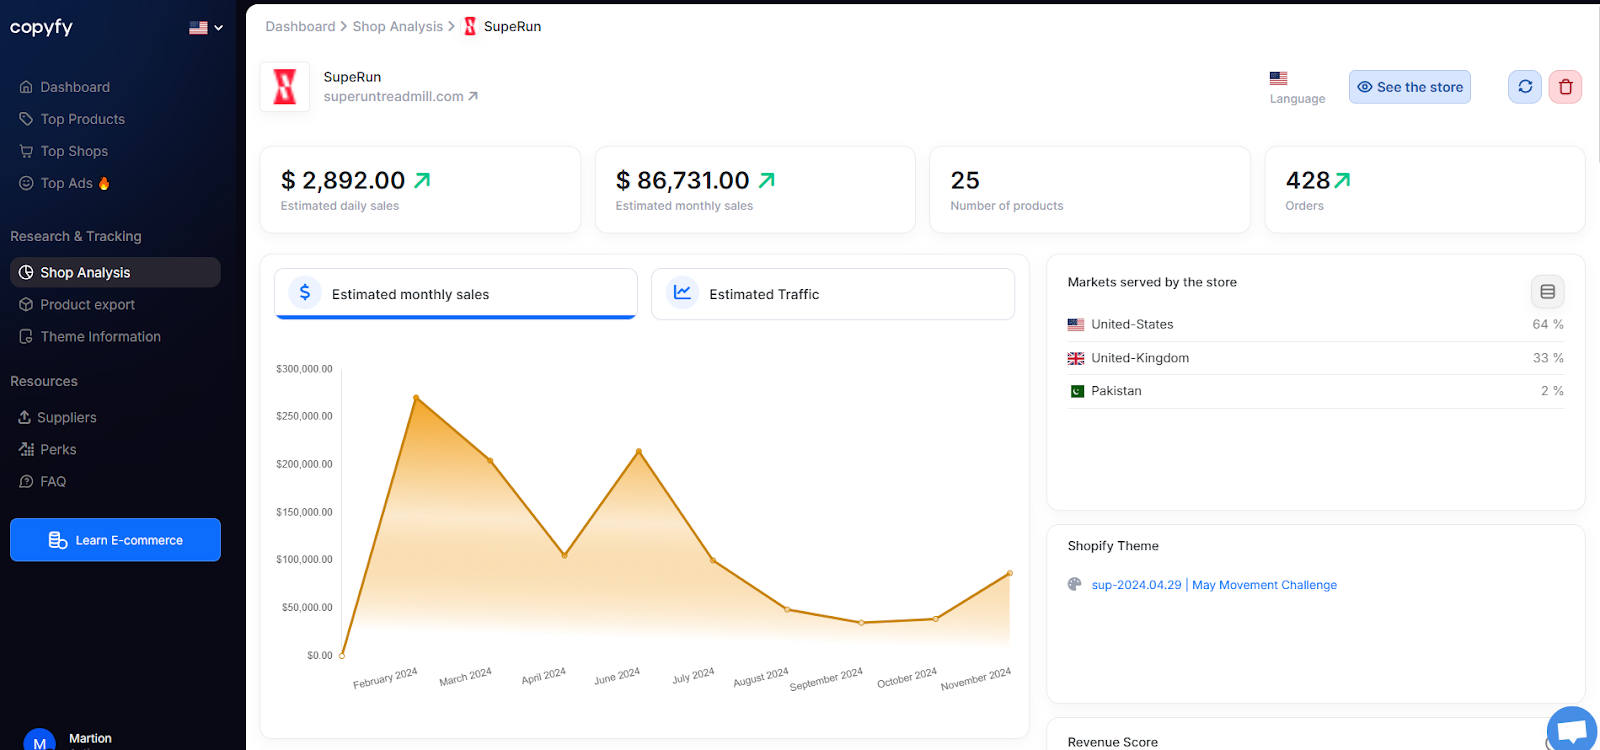Open the language flag dropdown in sidebar
Image resolution: width=1600 pixels, height=750 pixels.
click(206, 28)
